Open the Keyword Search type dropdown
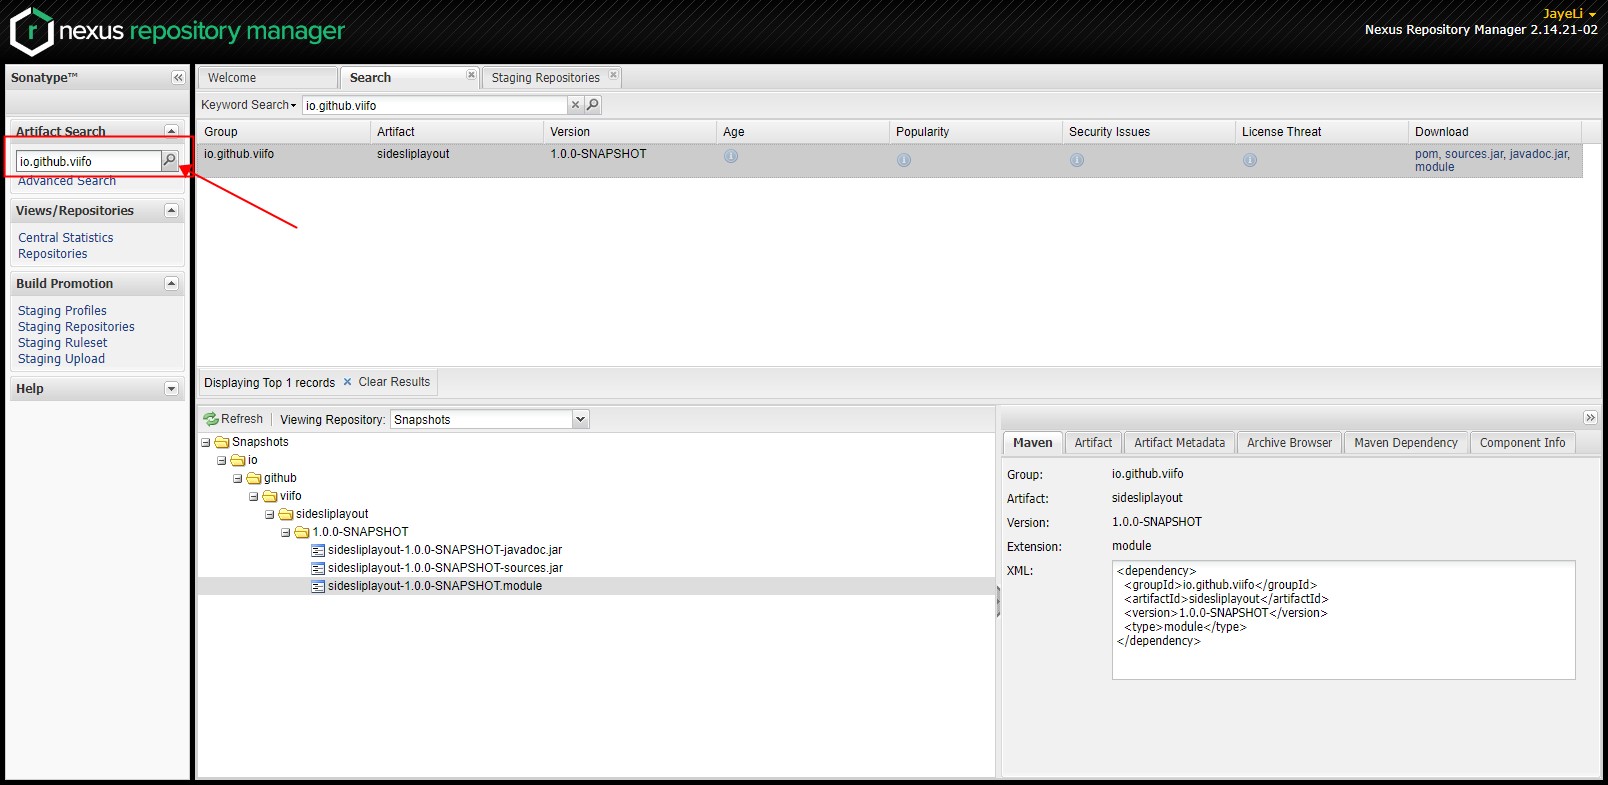This screenshot has width=1608, height=785. click(x=249, y=105)
